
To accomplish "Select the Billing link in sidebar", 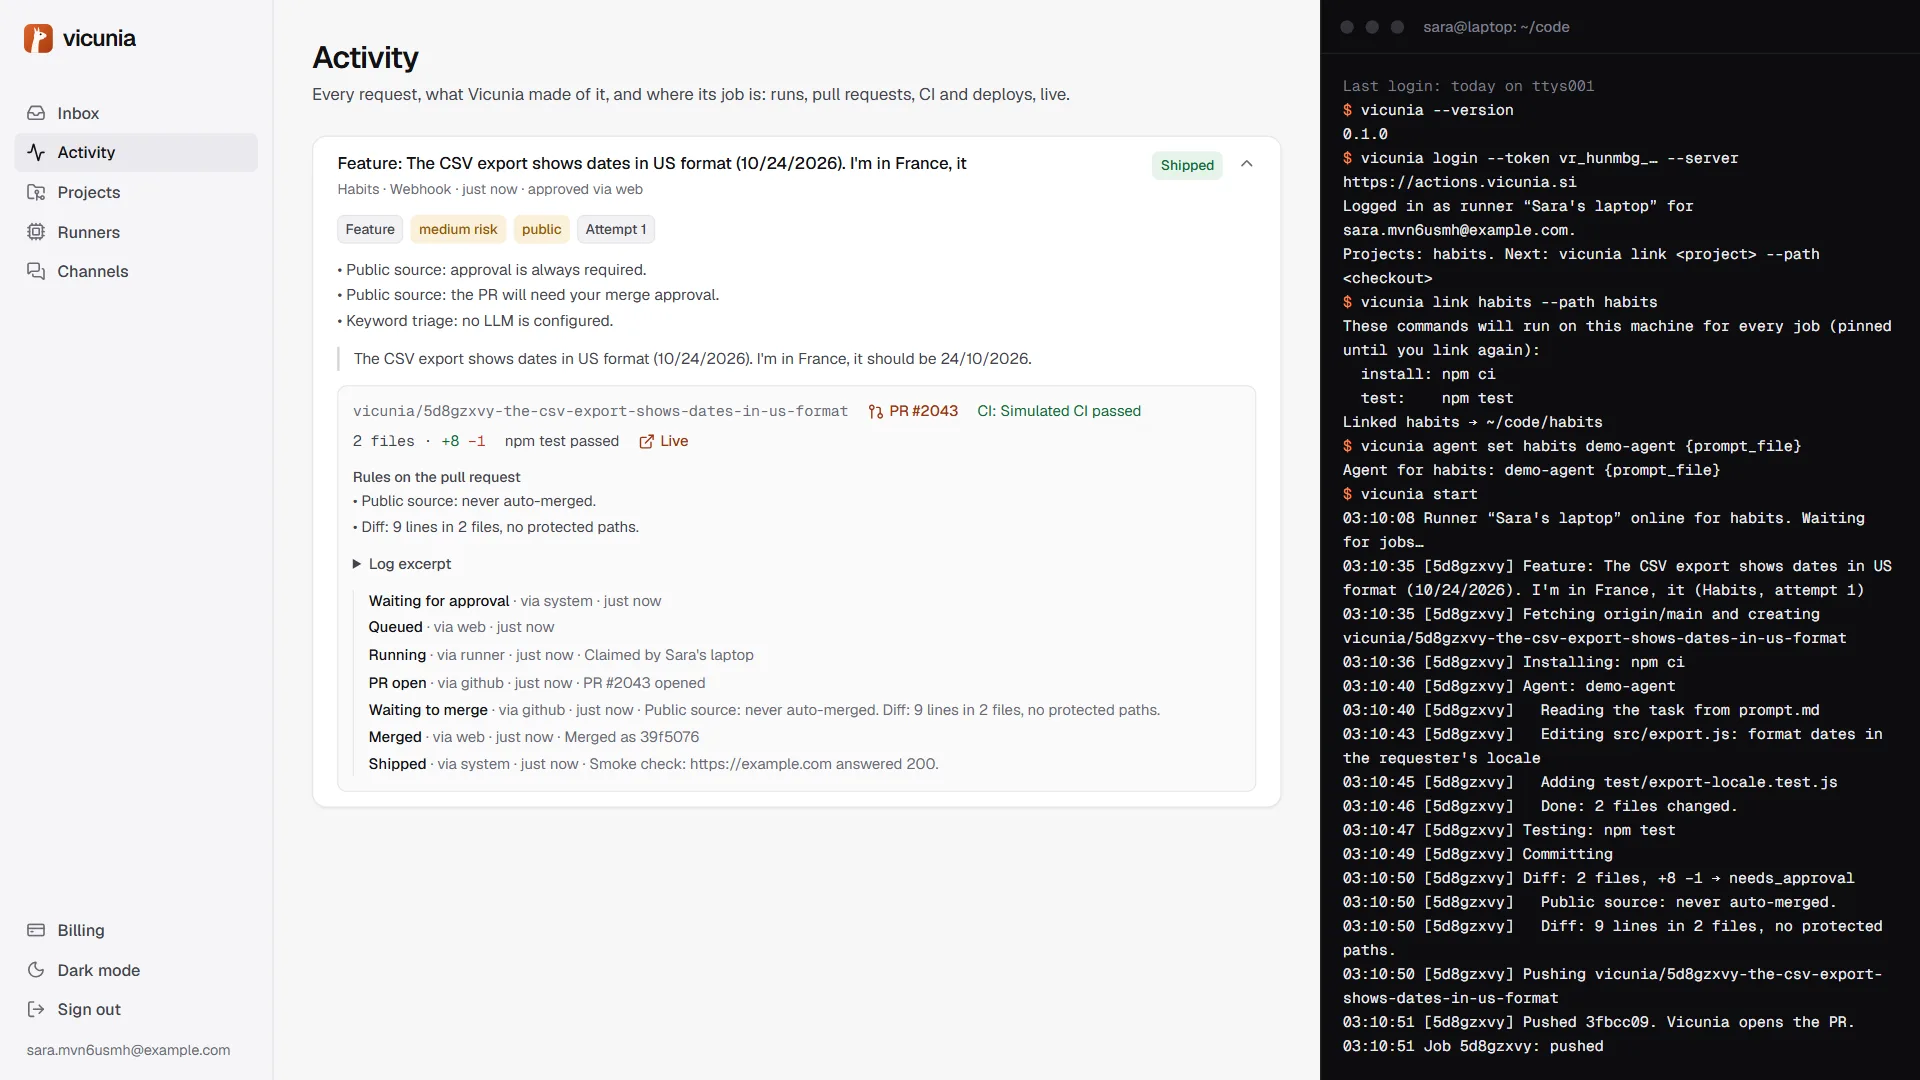I will pyautogui.click(x=136, y=930).
